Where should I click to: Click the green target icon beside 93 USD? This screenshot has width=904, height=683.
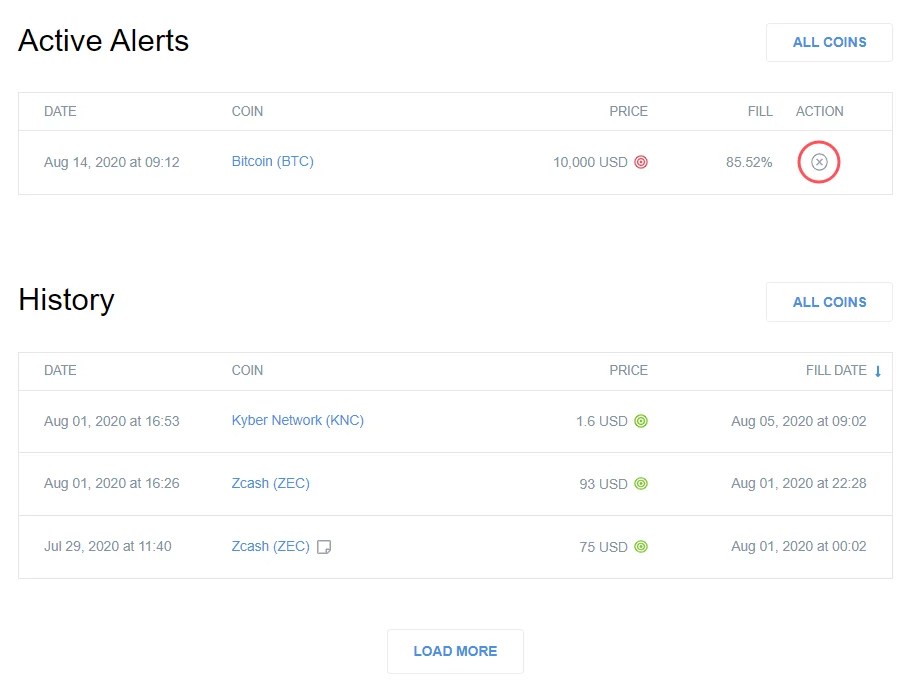click(641, 484)
